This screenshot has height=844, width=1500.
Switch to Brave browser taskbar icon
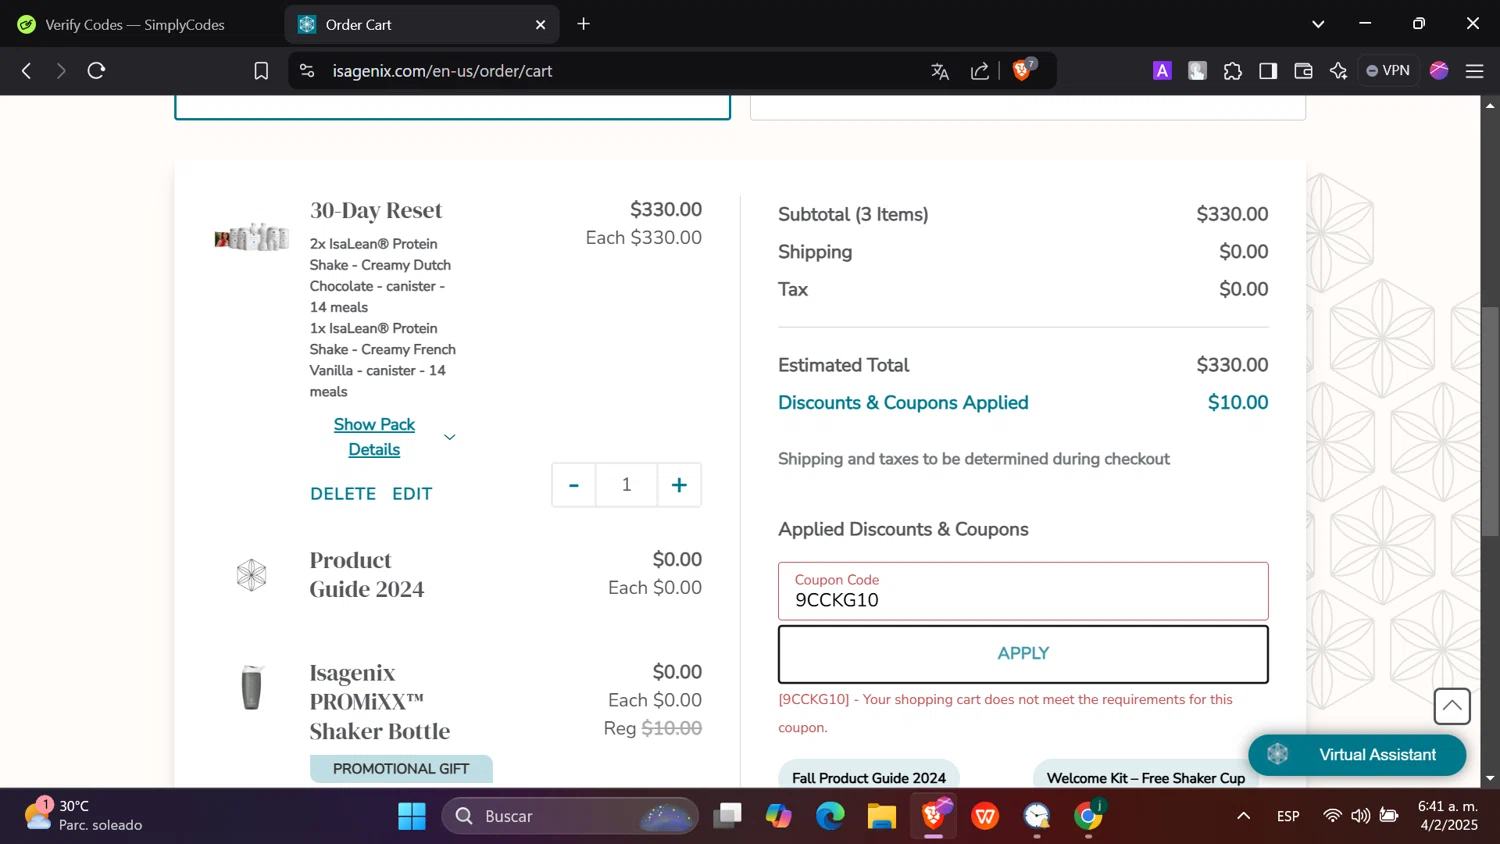[x=934, y=817]
